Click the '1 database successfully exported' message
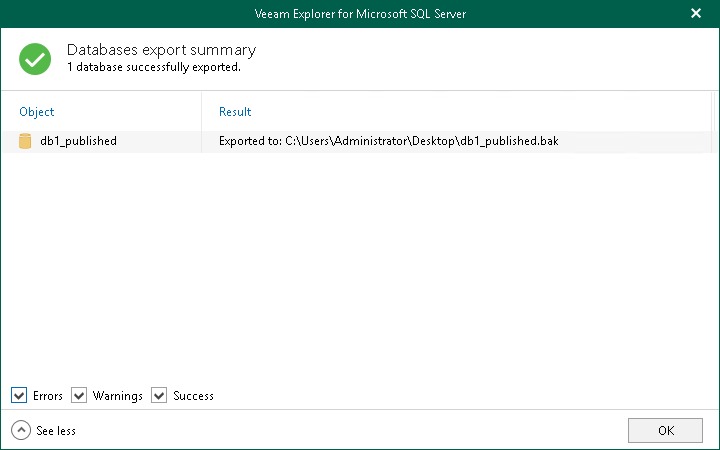The image size is (720, 450). 153,68
